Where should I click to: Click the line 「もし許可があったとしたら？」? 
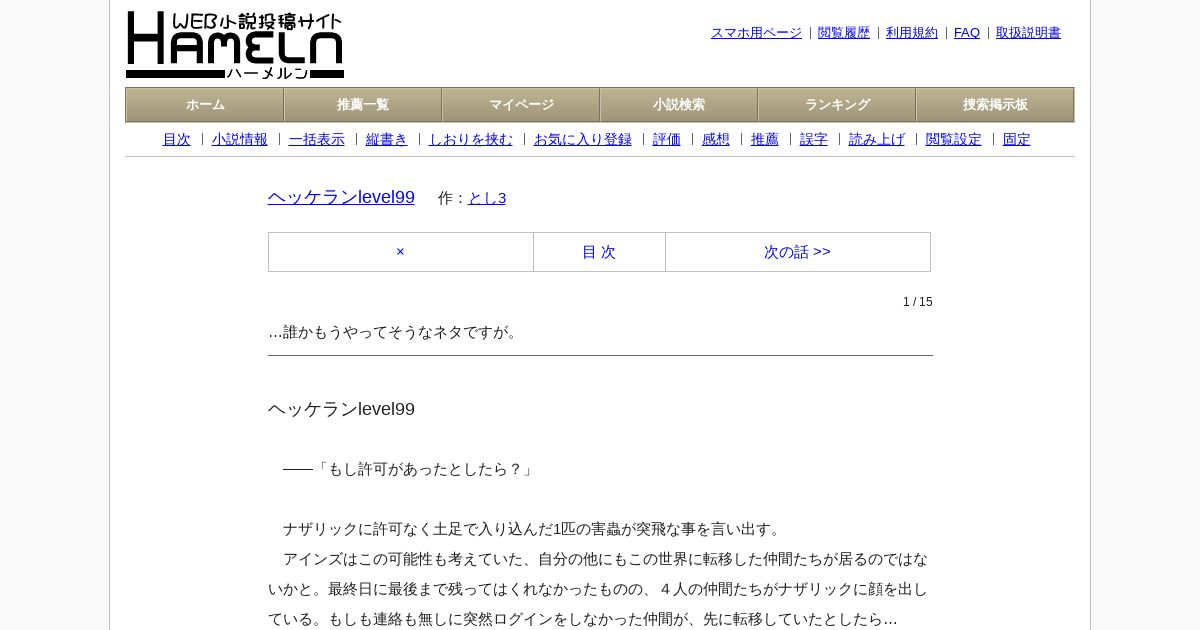(x=410, y=469)
